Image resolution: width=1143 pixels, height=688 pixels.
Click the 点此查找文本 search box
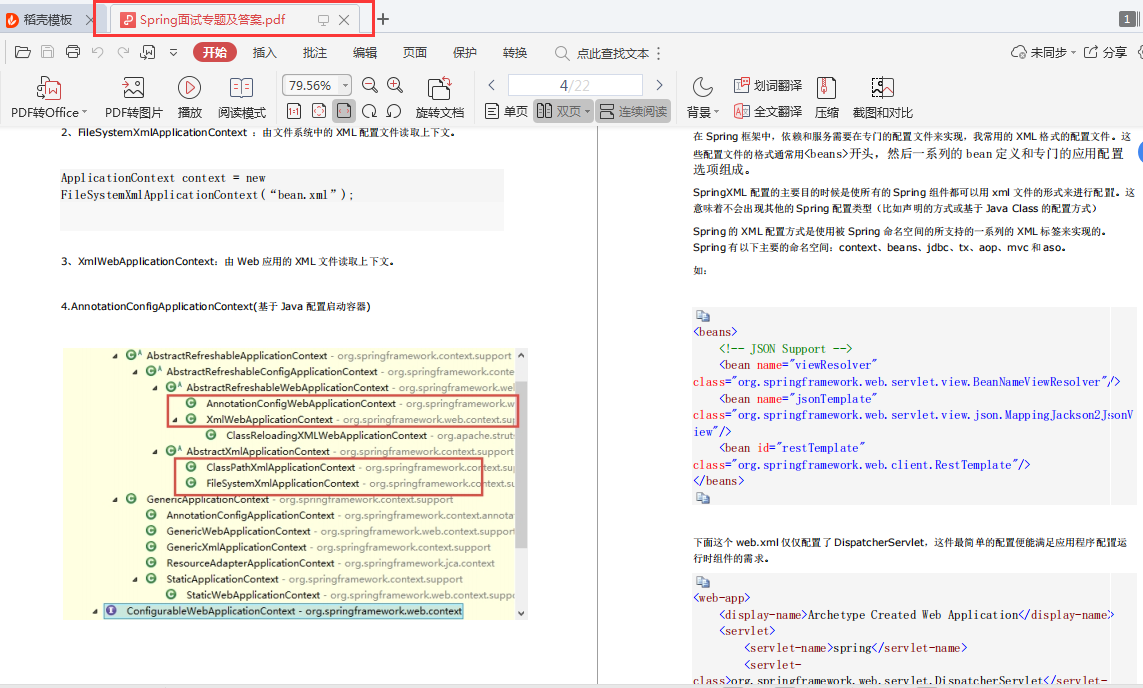(x=602, y=53)
